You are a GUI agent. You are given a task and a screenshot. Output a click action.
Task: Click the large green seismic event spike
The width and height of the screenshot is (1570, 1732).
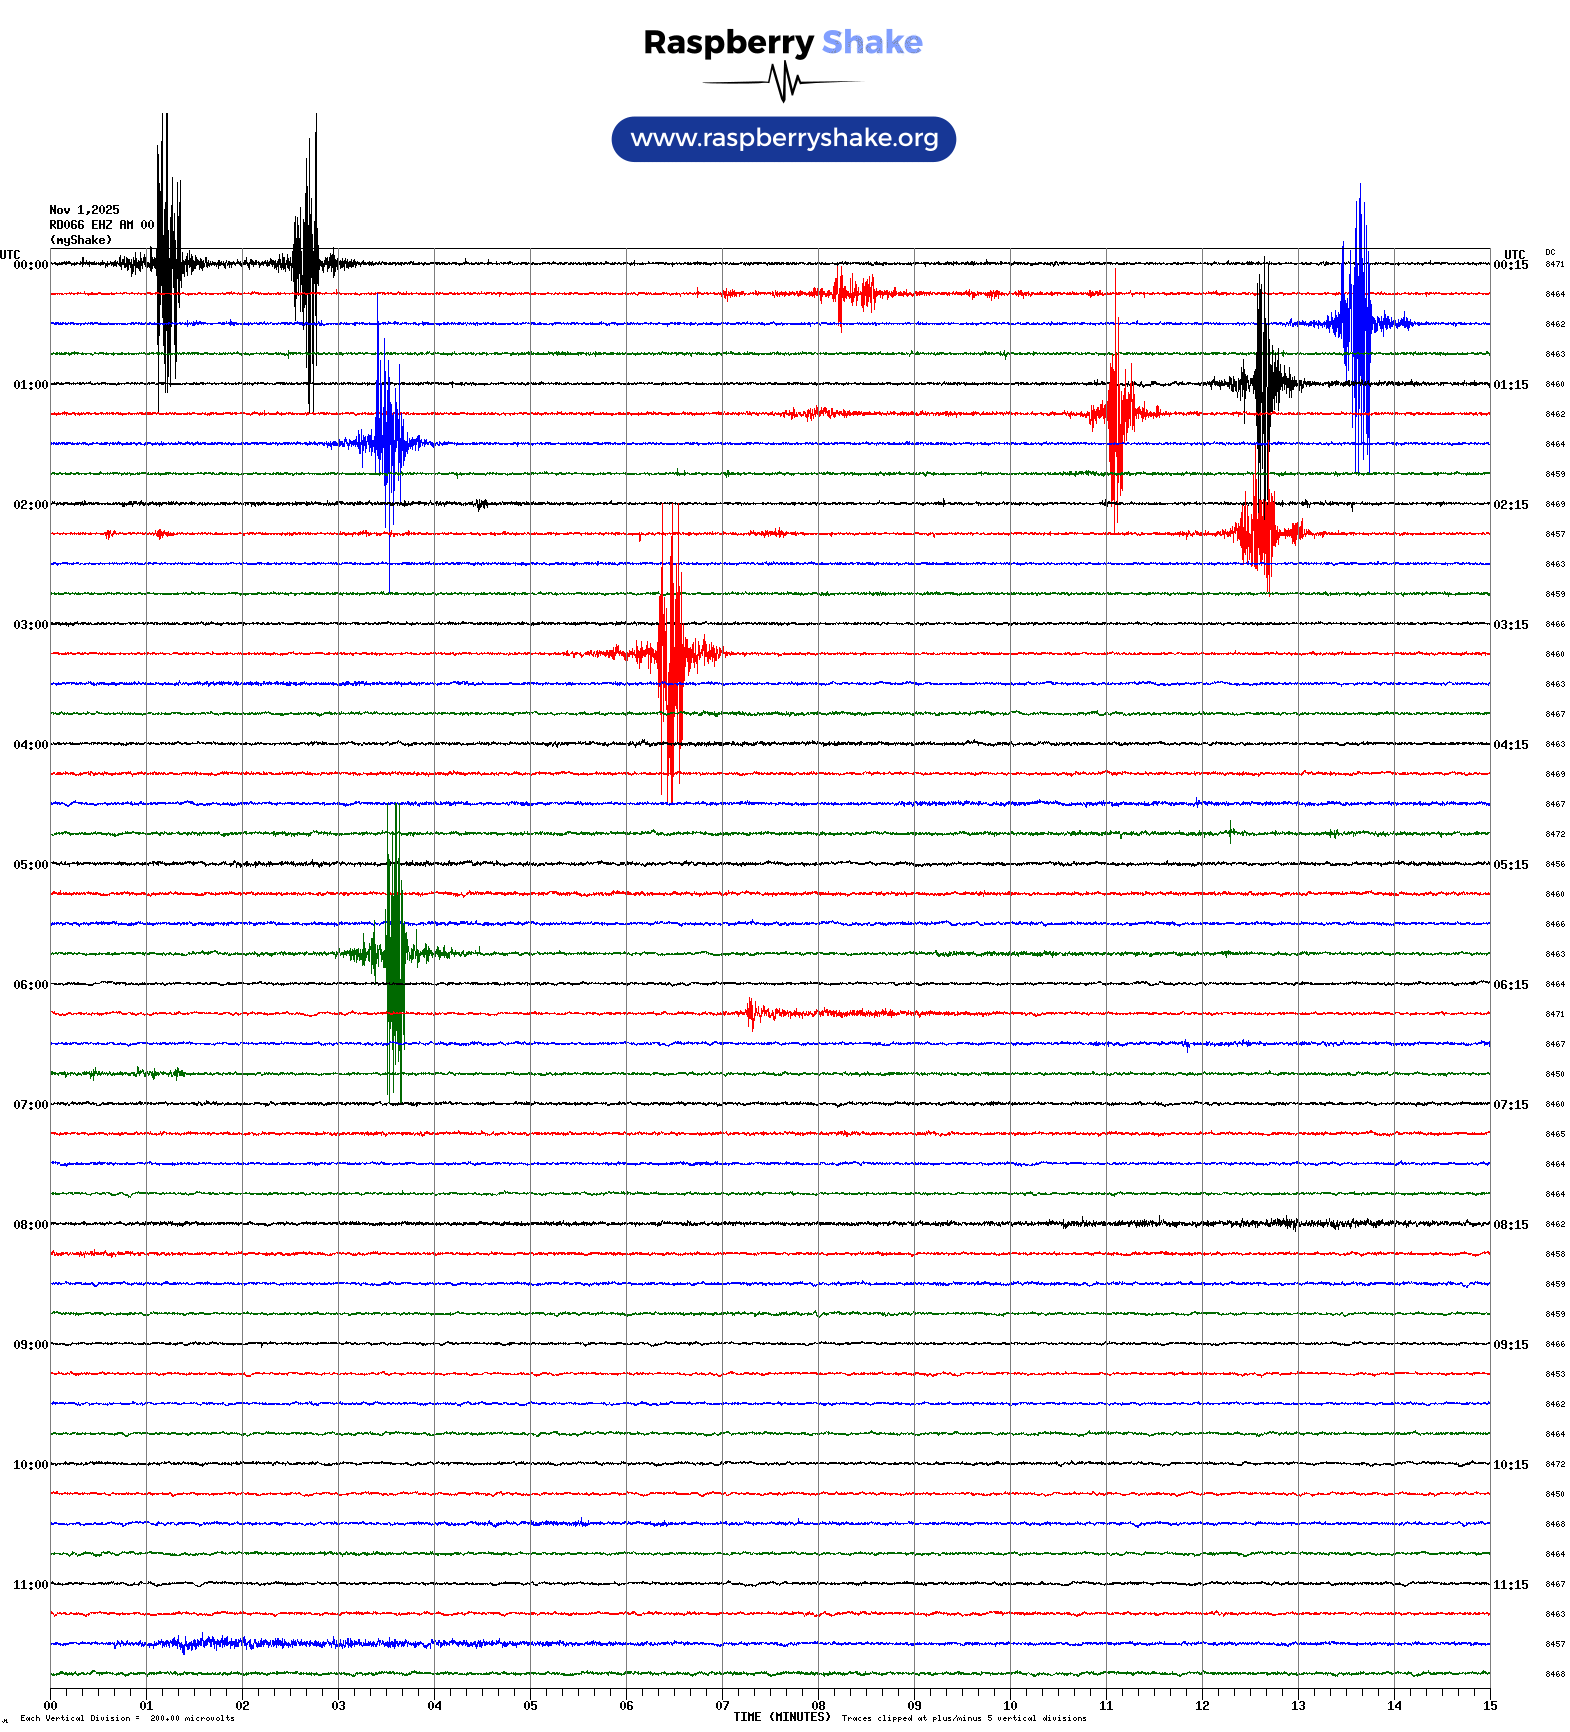pos(395,953)
